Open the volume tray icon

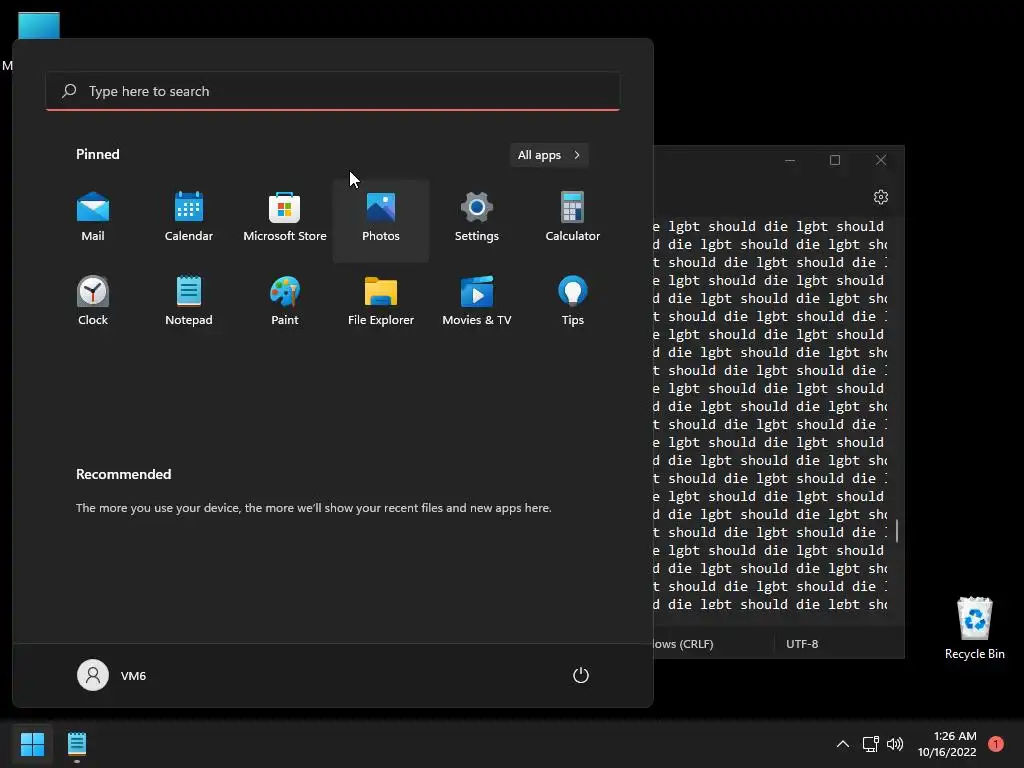tap(895, 744)
